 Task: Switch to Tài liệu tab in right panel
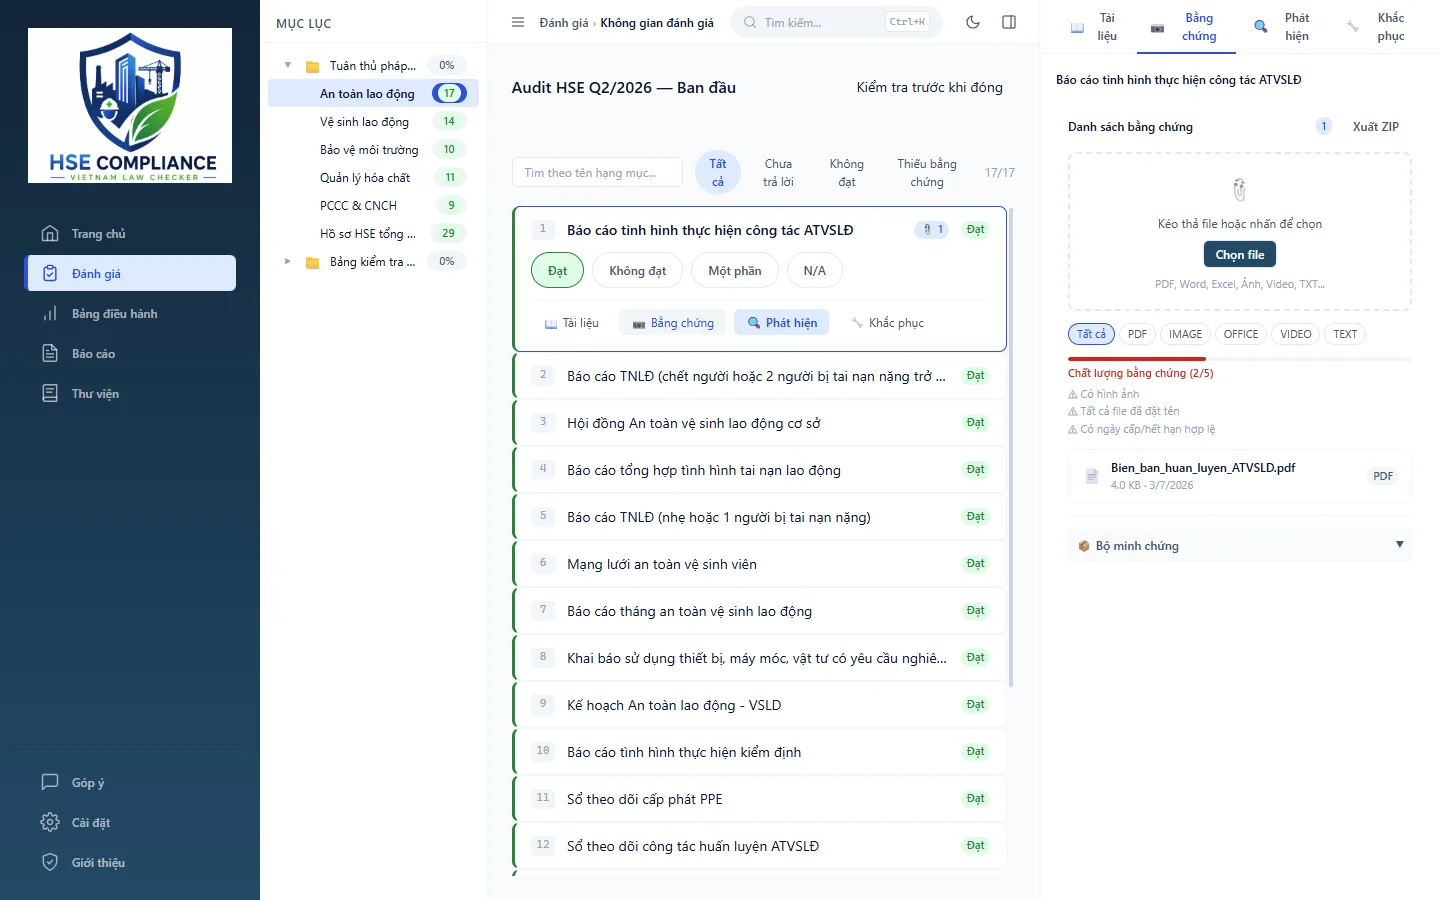(x=1094, y=27)
